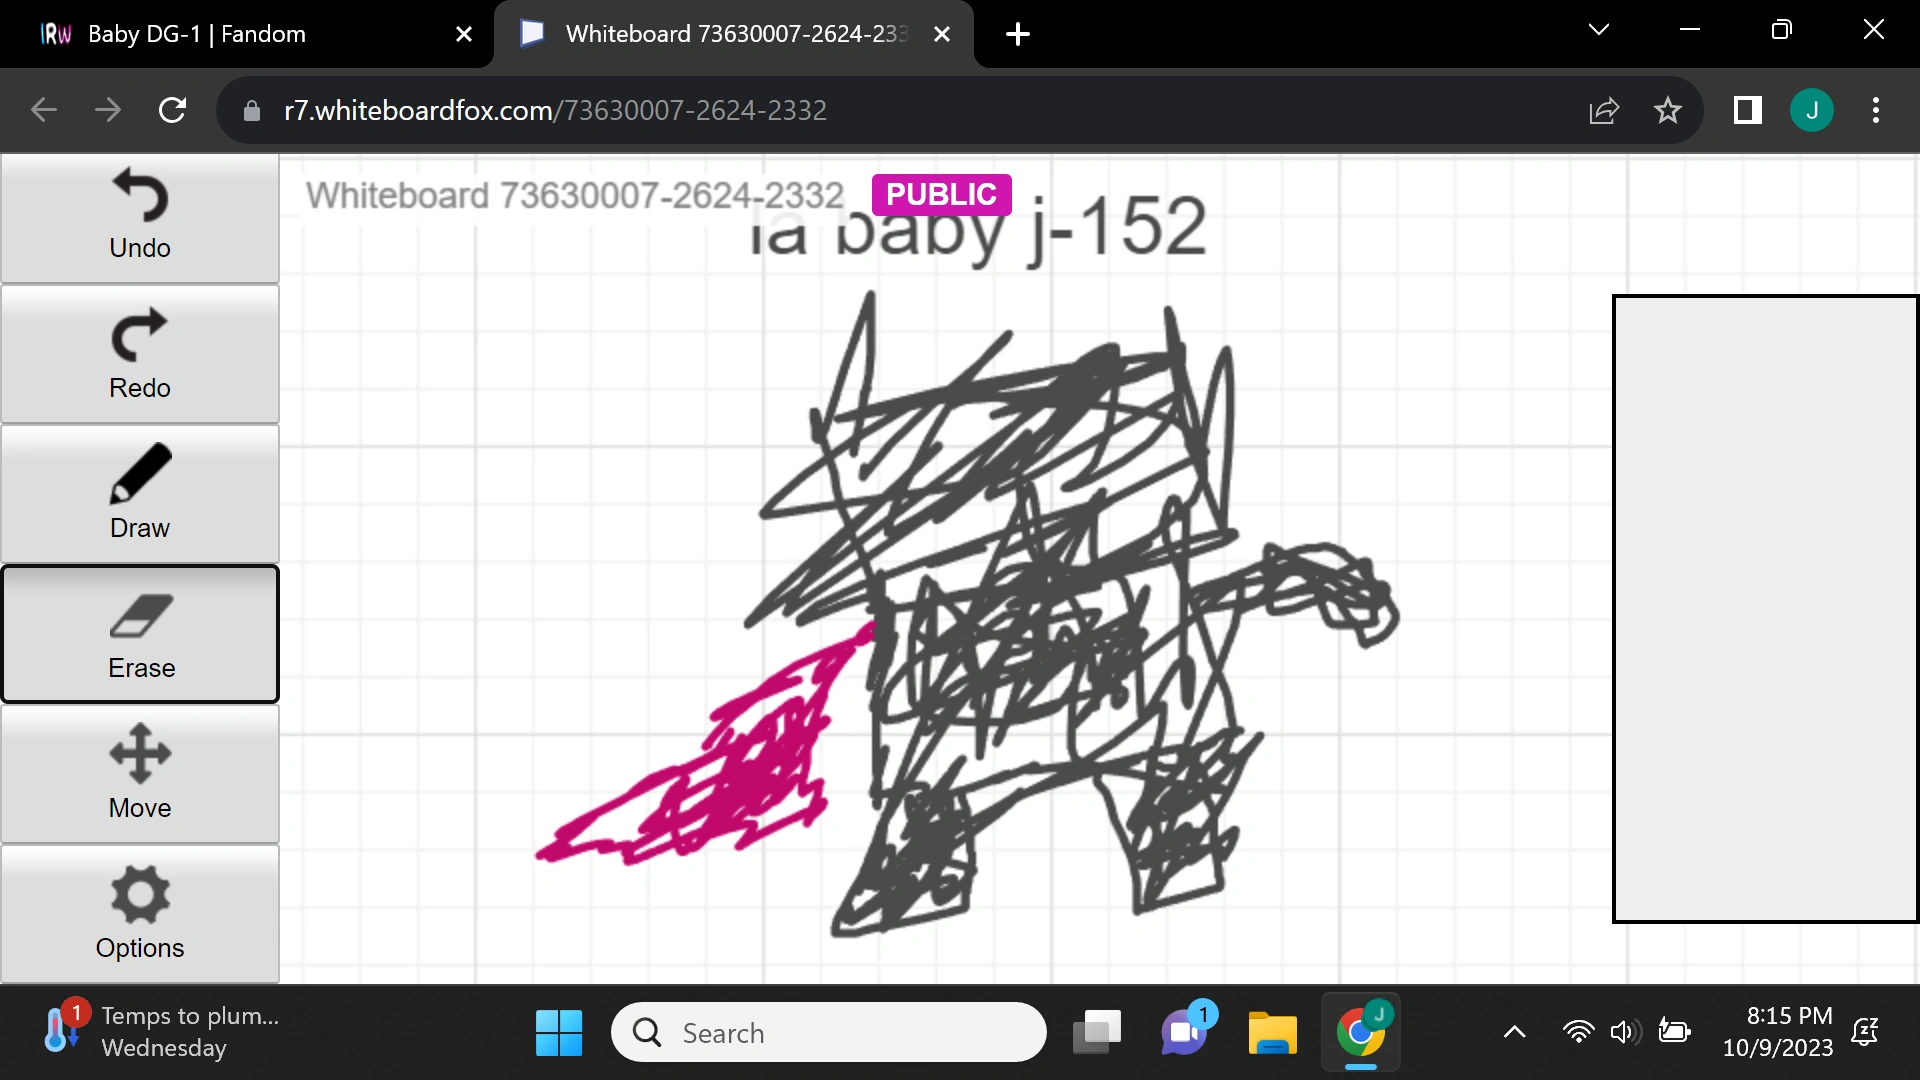Open File Explorer from taskbar

pos(1272,1032)
